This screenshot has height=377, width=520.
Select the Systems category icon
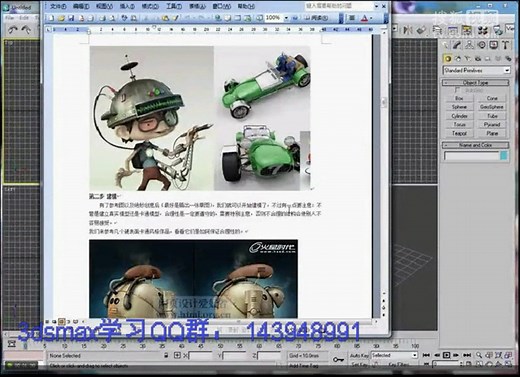point(508,59)
